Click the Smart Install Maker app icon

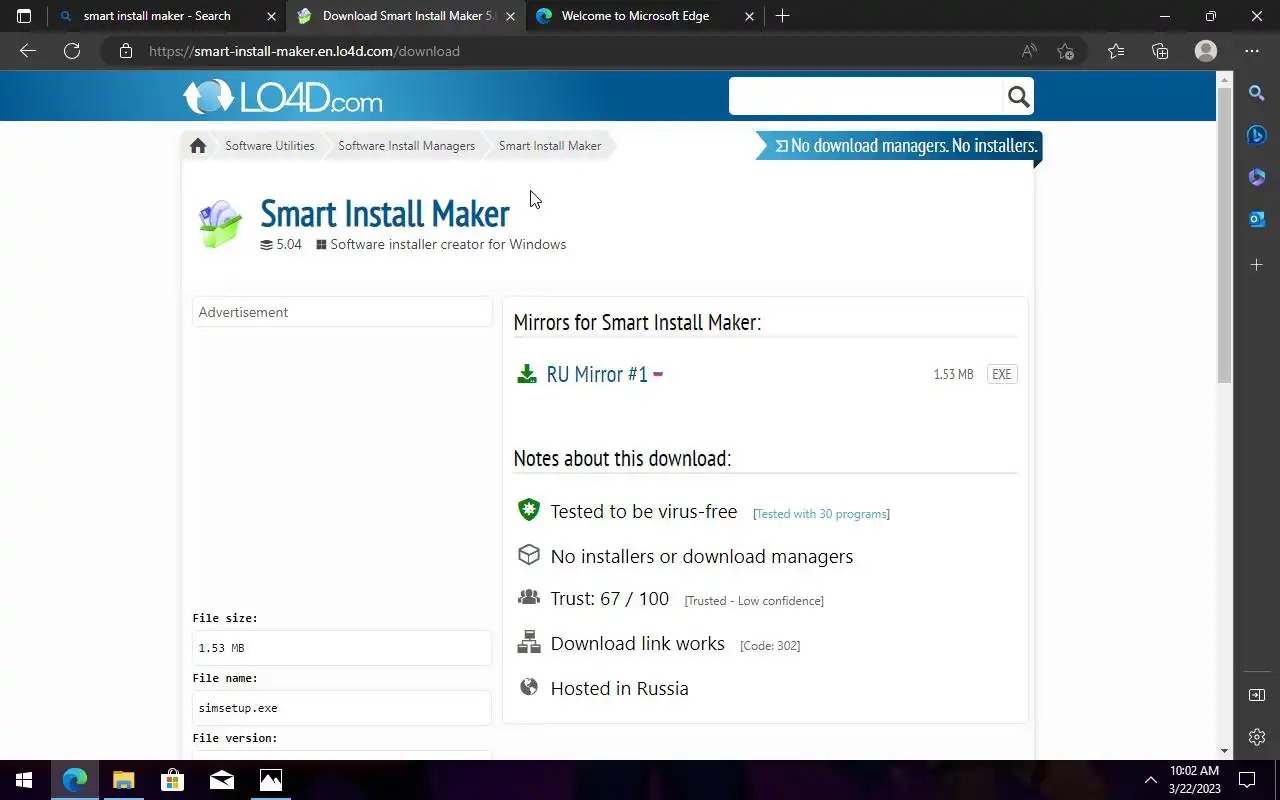tap(220, 223)
